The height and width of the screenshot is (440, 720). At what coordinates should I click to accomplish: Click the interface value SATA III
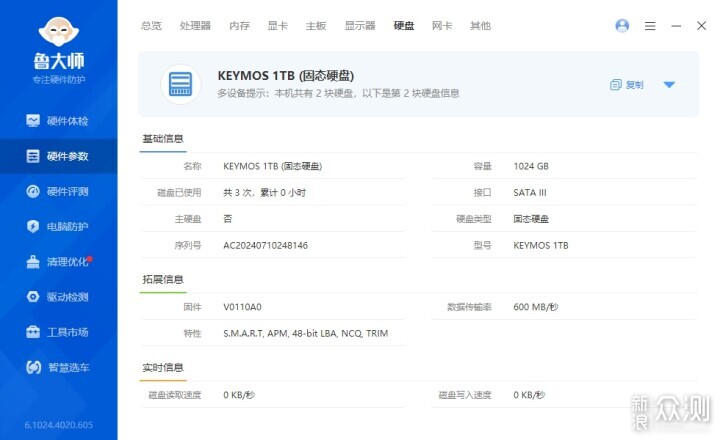pos(530,192)
